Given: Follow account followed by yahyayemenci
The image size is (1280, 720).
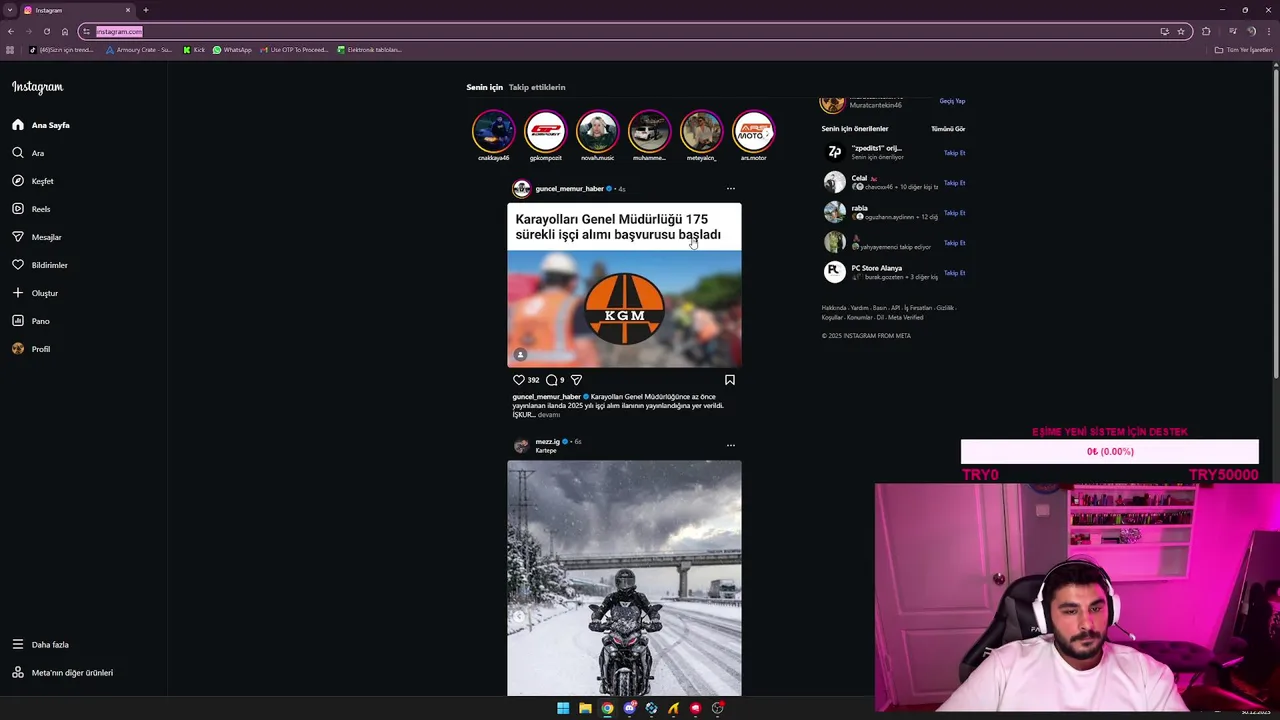Looking at the screenshot, I should tap(954, 243).
